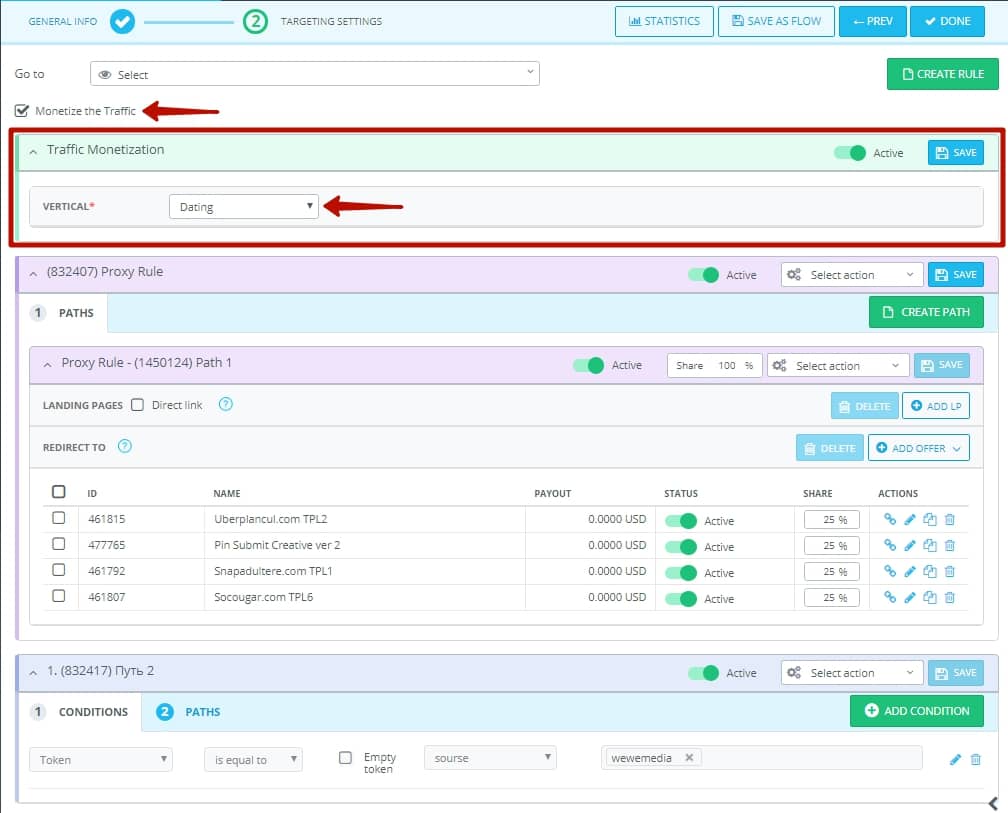Click the Done button
Viewport: 1008px width, 813px height.
(x=948, y=21)
